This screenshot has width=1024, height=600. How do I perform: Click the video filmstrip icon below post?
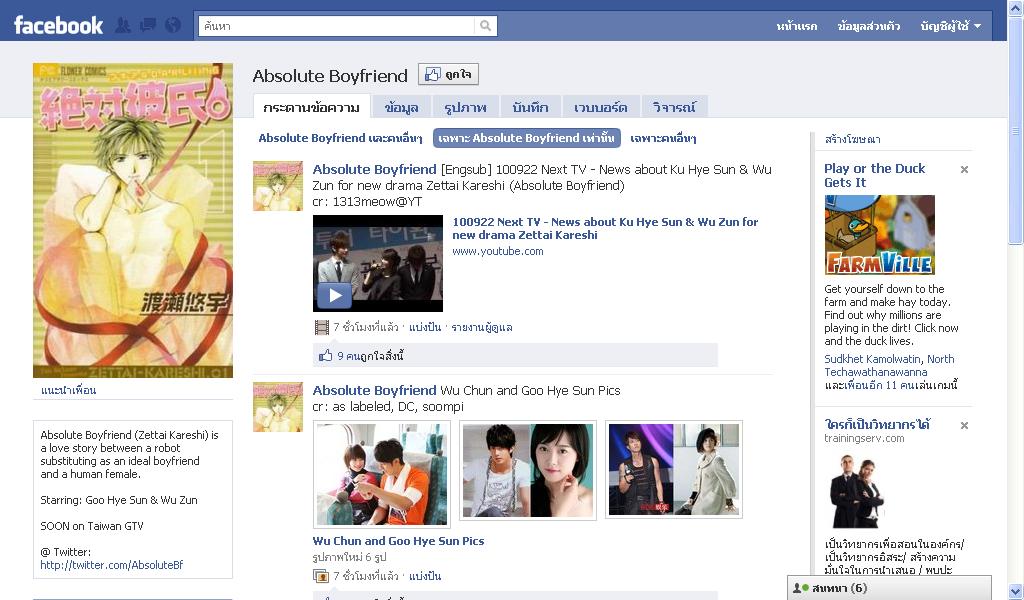tap(322, 327)
